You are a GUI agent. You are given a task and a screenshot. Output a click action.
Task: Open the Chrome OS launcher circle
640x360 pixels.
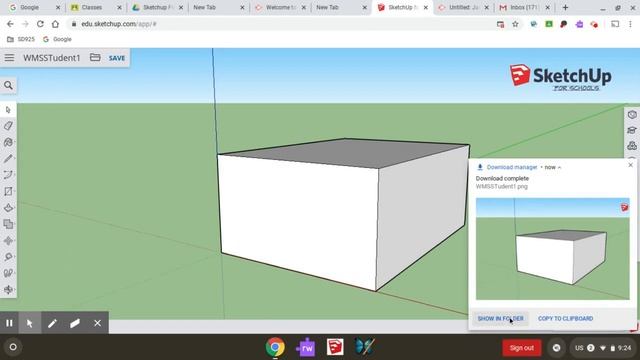(x=13, y=347)
